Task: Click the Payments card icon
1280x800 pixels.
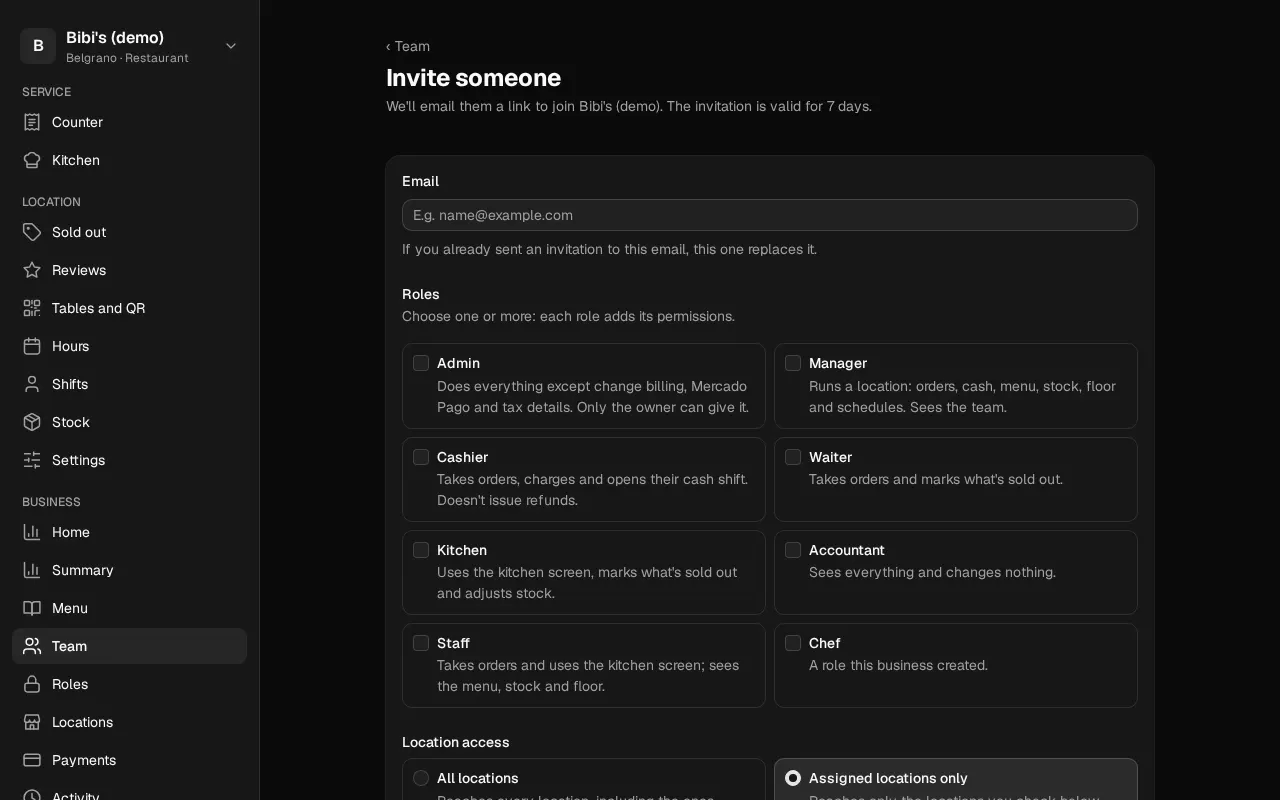Action: click(32, 760)
